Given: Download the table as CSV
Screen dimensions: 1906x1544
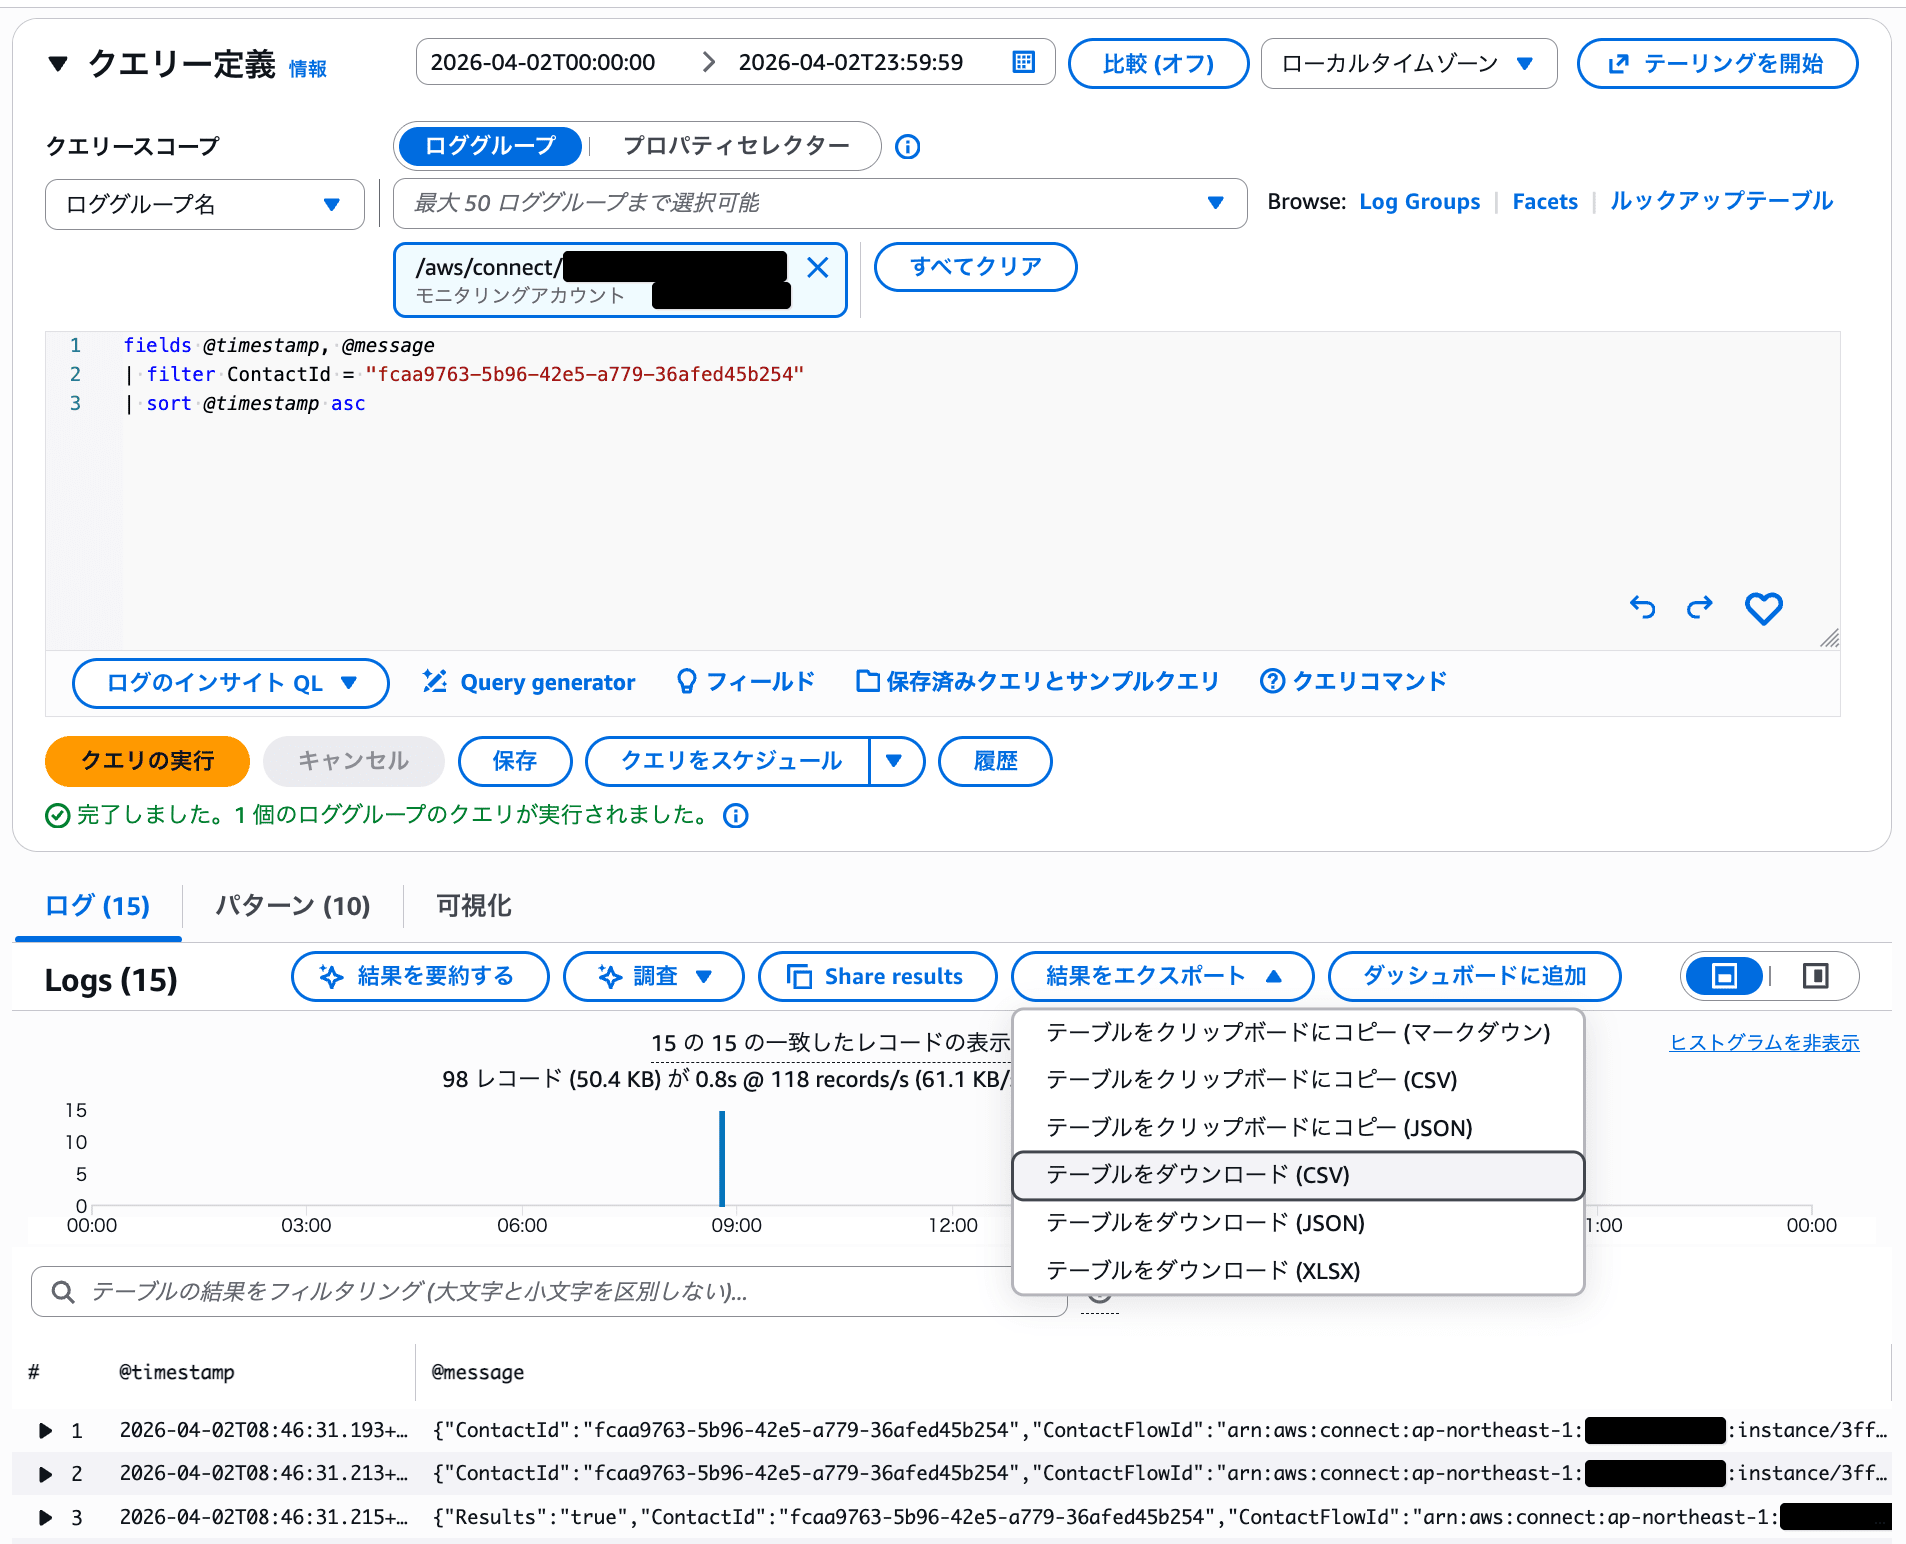Looking at the screenshot, I should (1298, 1175).
